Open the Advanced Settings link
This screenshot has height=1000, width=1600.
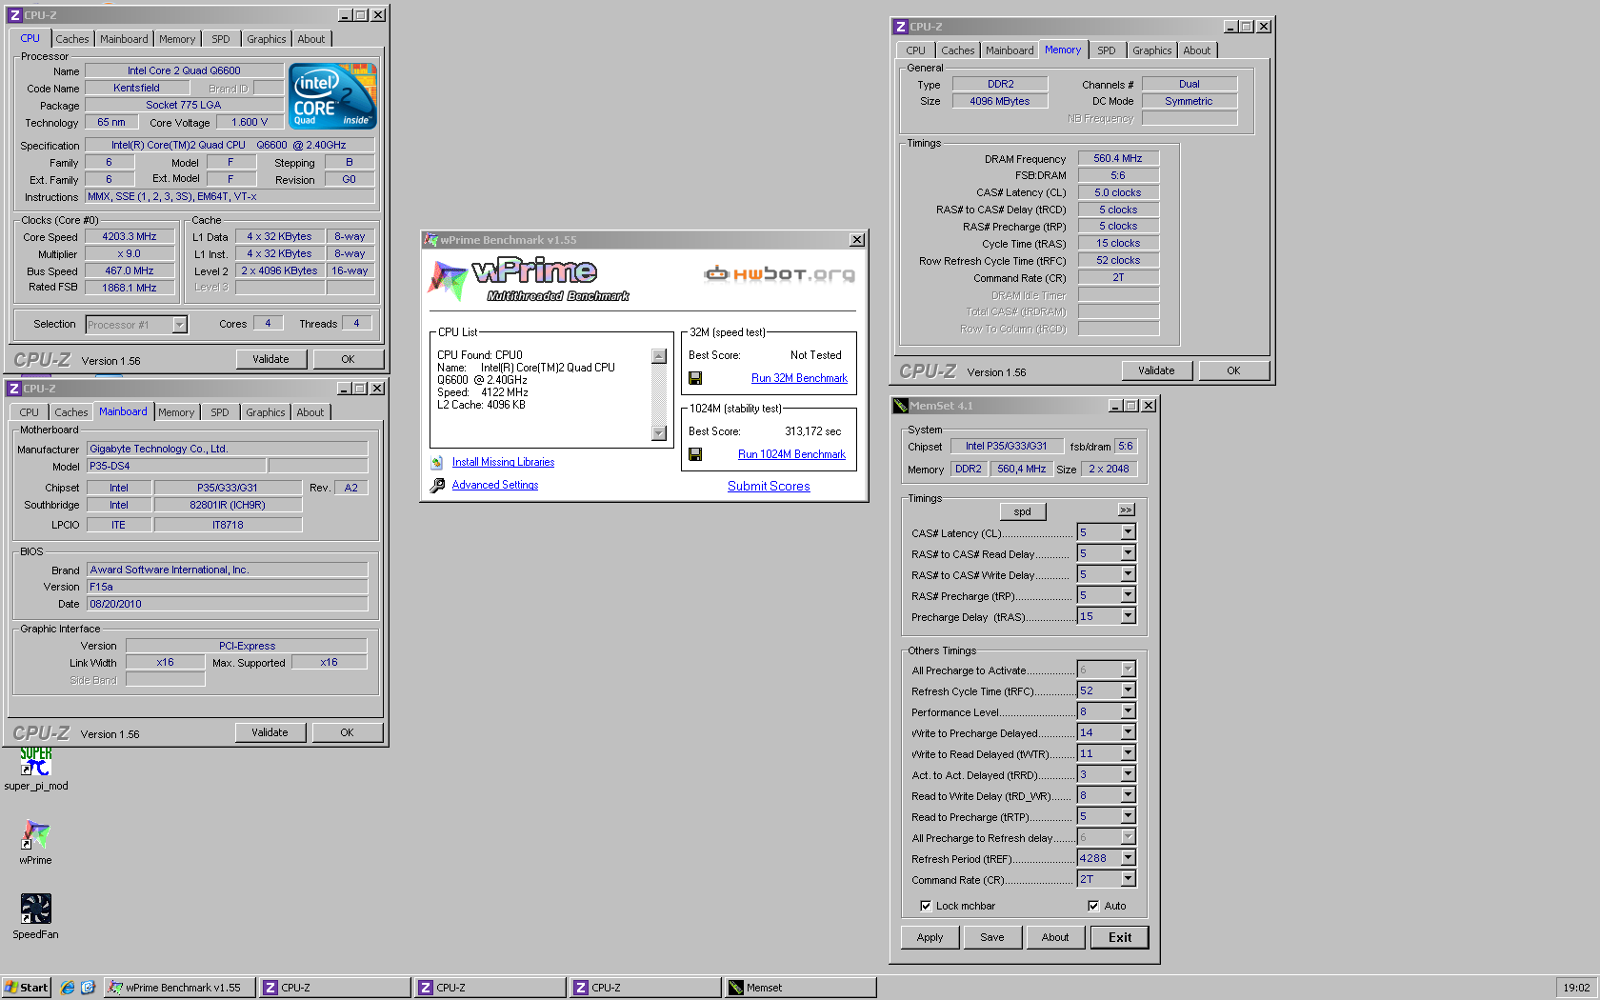[x=495, y=485]
